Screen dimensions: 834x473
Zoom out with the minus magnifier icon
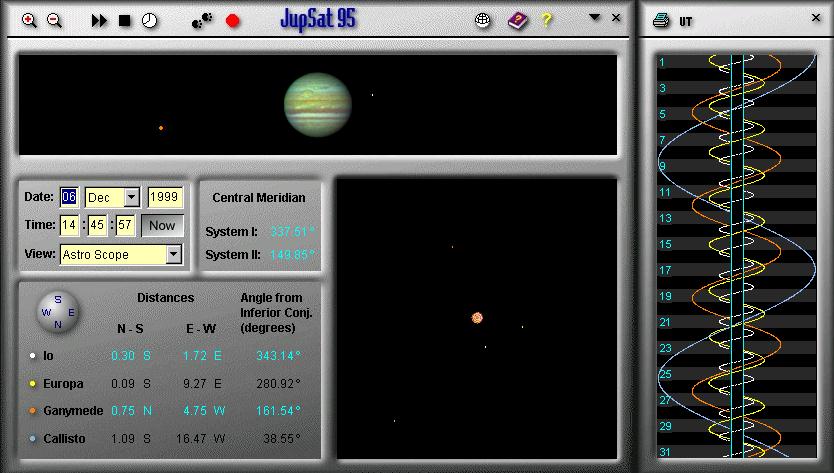point(54,21)
